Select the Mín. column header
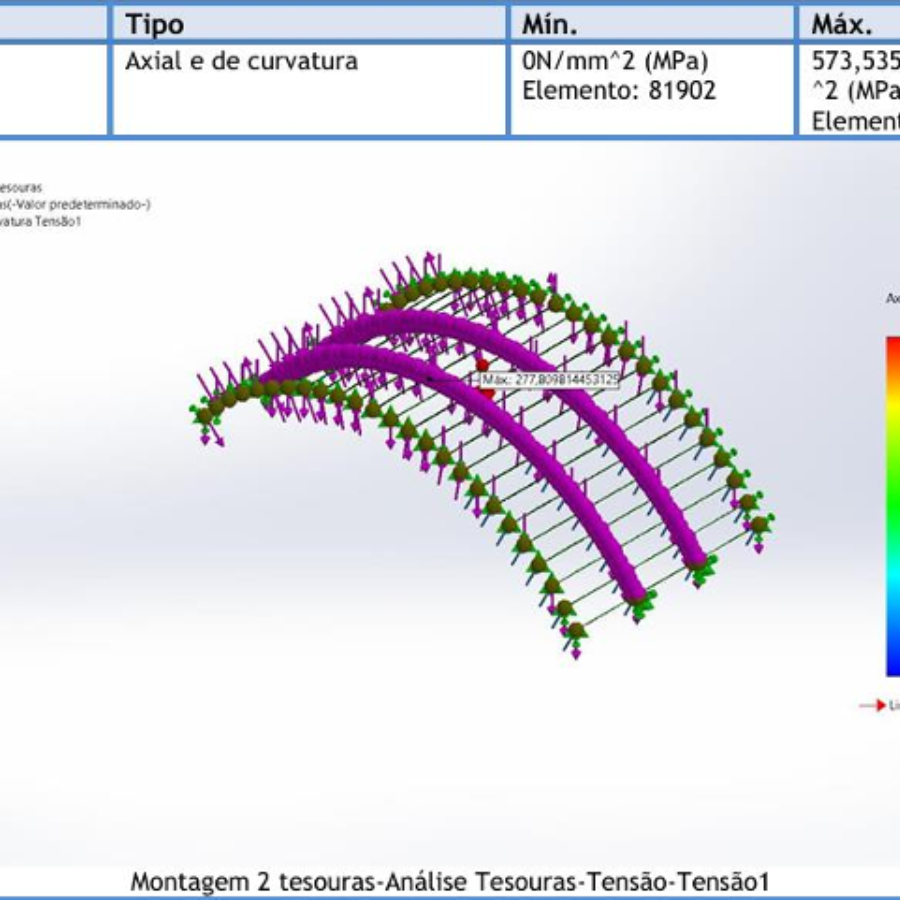900x900 pixels. pyautogui.click(x=549, y=23)
